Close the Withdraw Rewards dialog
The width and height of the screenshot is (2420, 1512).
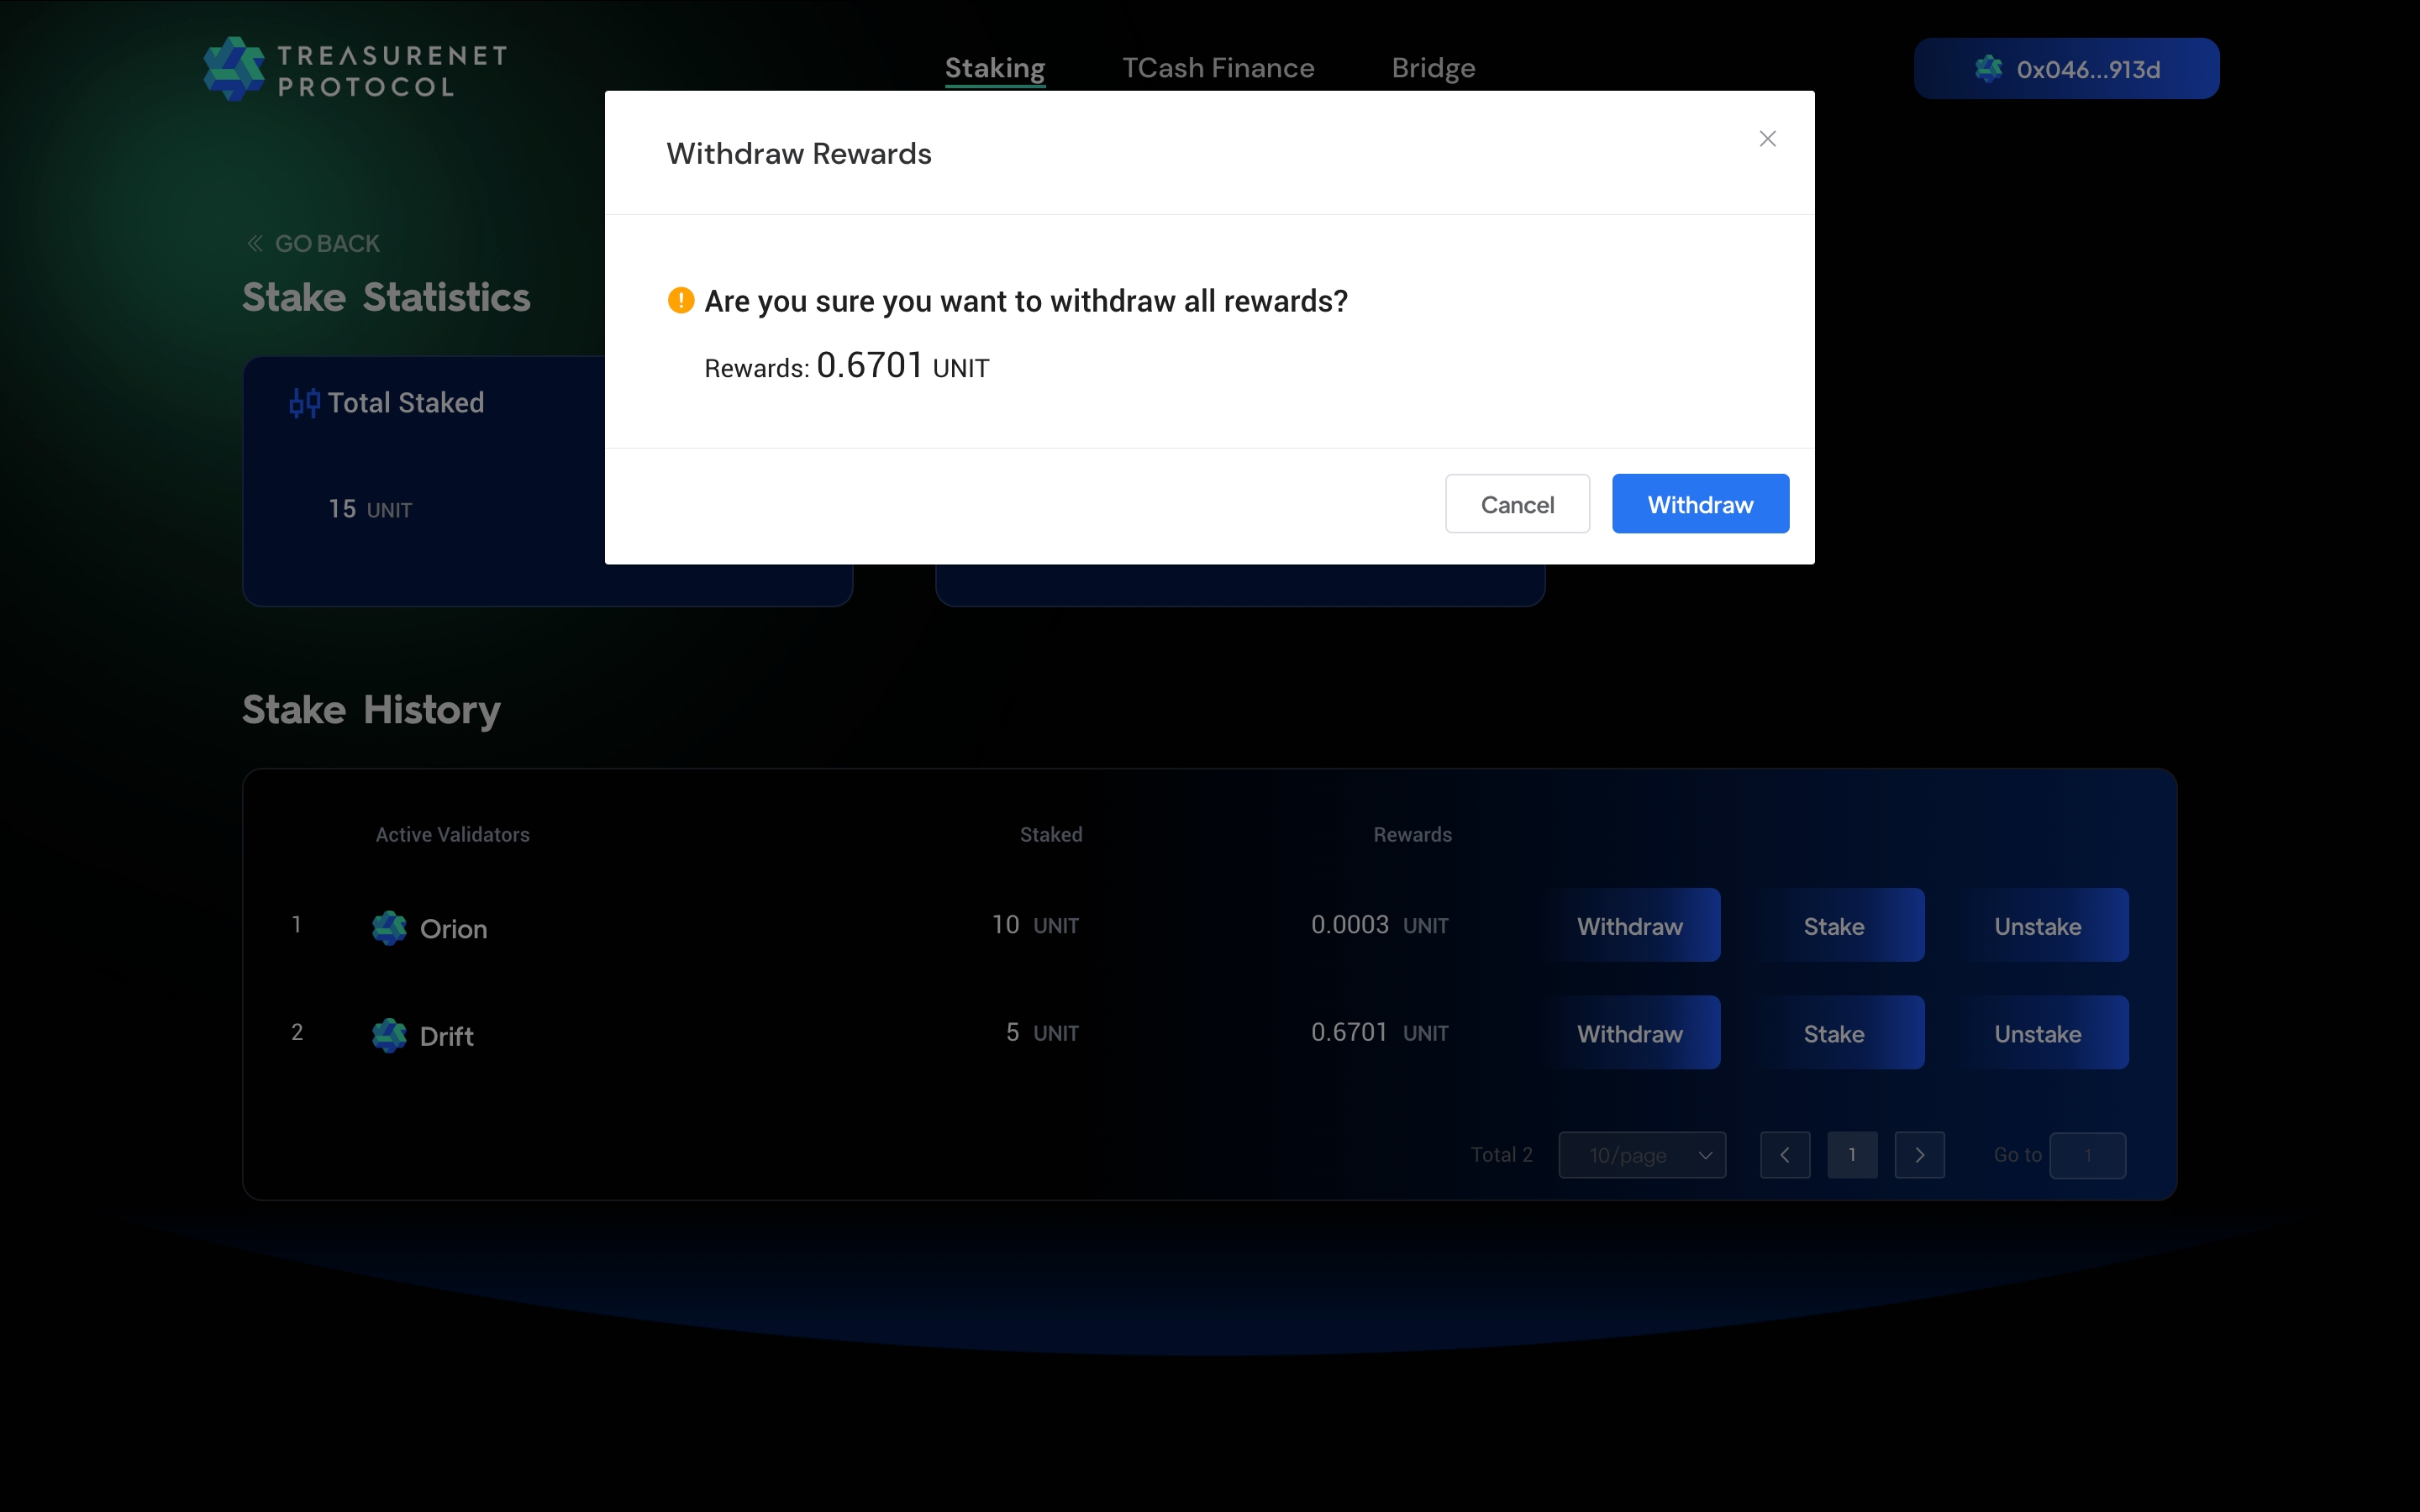tap(1767, 139)
